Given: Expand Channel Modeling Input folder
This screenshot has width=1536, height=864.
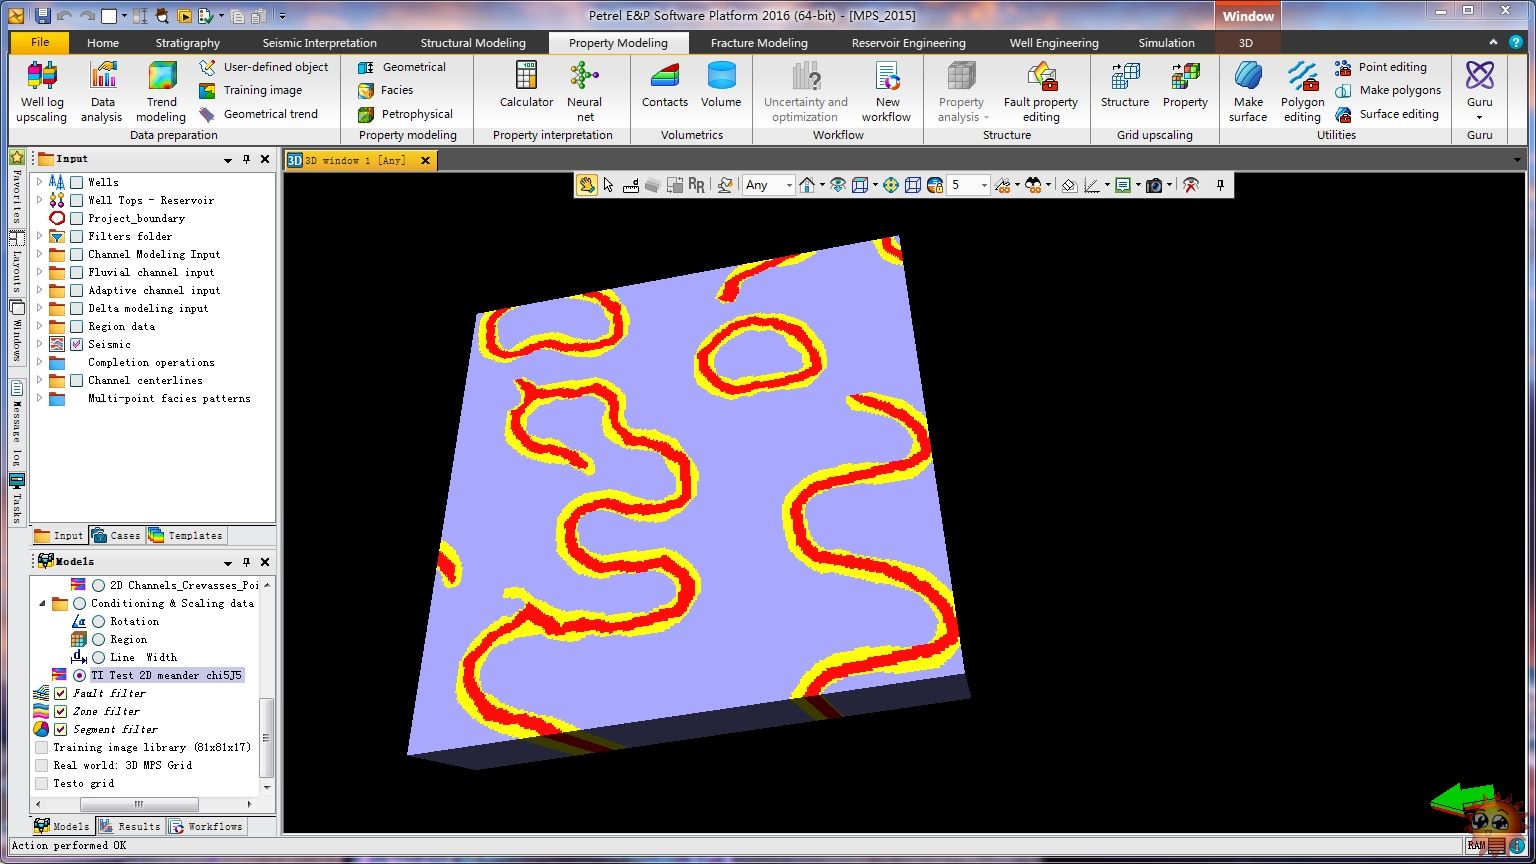Looking at the screenshot, I should 40,254.
